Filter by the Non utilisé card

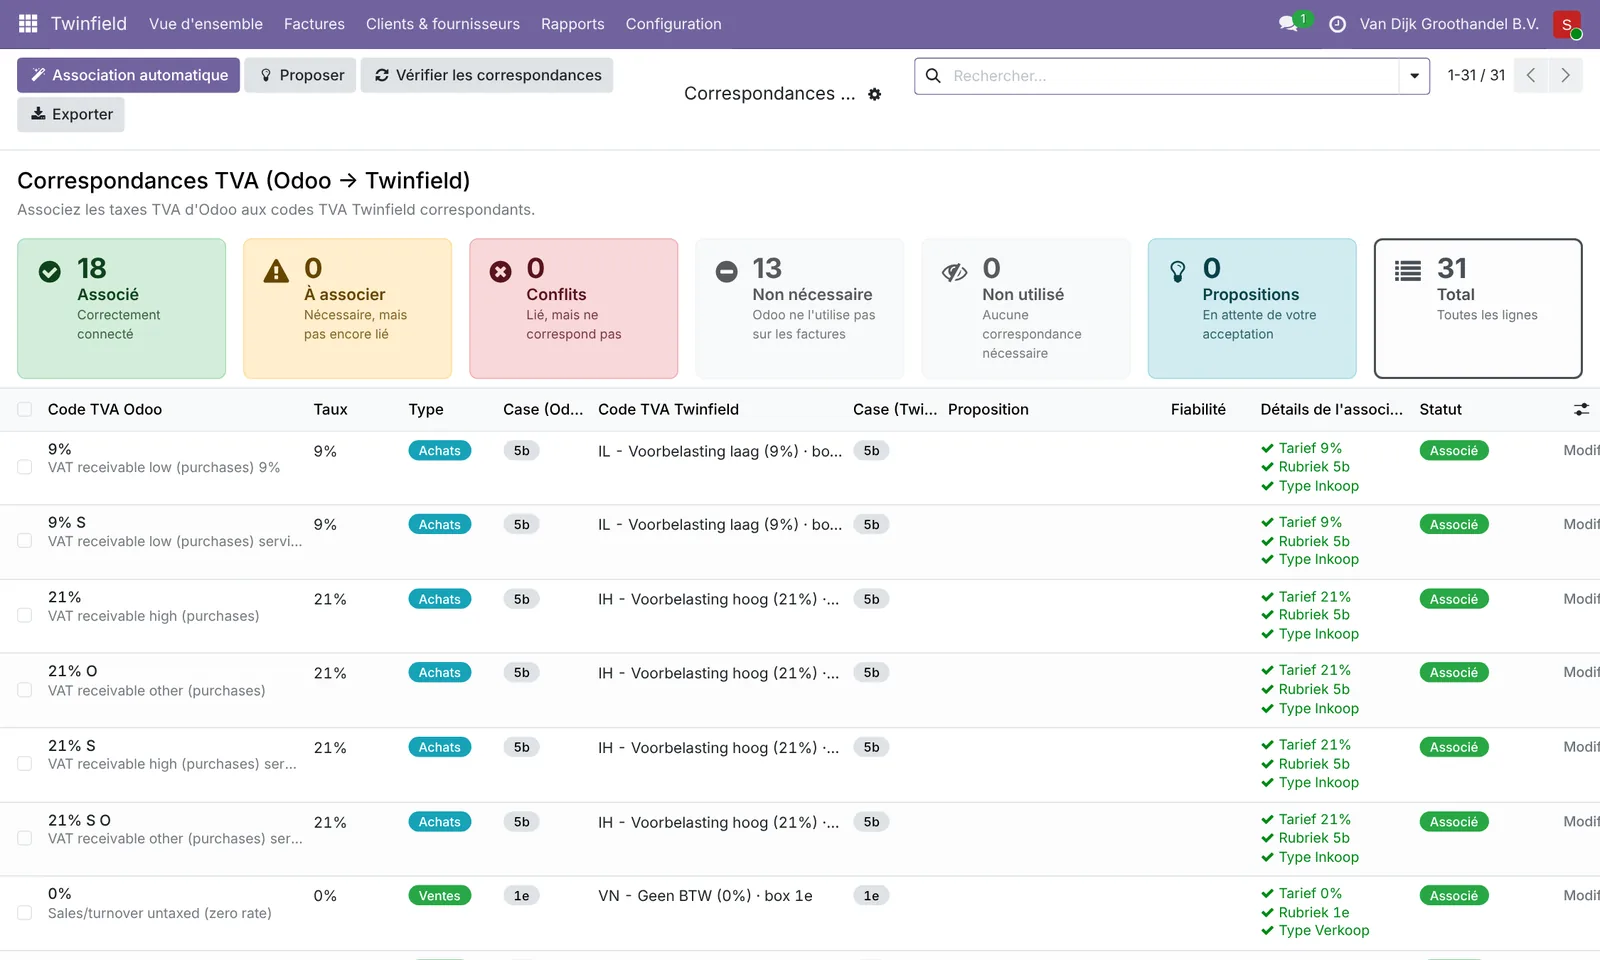click(1025, 308)
